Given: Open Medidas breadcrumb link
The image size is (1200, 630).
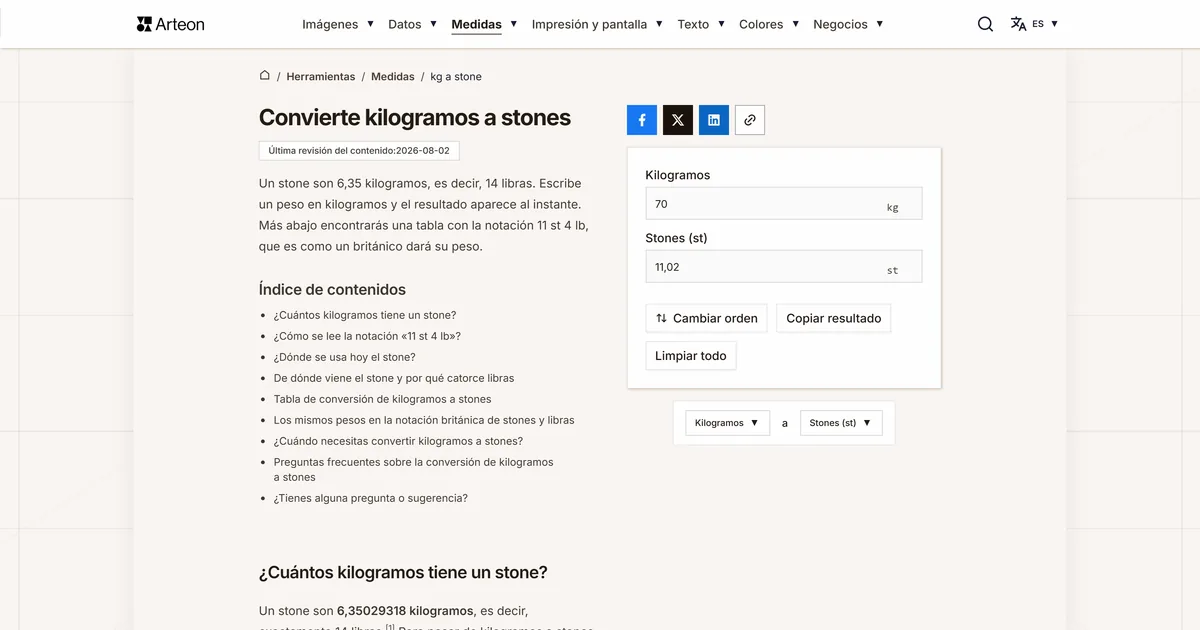Looking at the screenshot, I should pos(393,77).
